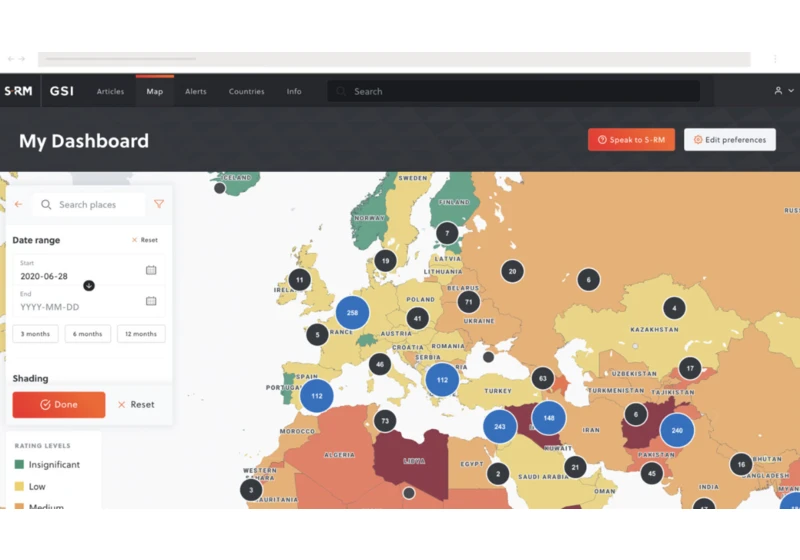Click the back arrow in filter panel
Screen dimensions: 800x560
tap(18, 204)
